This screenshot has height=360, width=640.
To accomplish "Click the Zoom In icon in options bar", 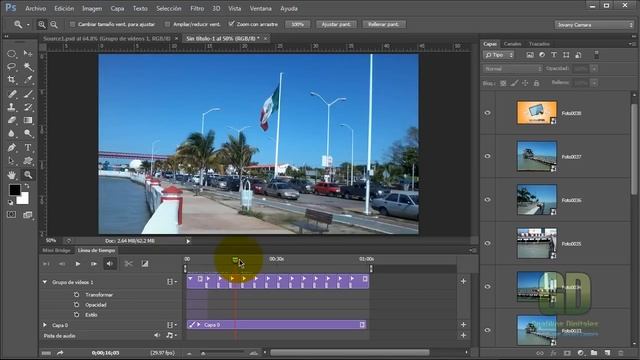I will click(x=42, y=24).
